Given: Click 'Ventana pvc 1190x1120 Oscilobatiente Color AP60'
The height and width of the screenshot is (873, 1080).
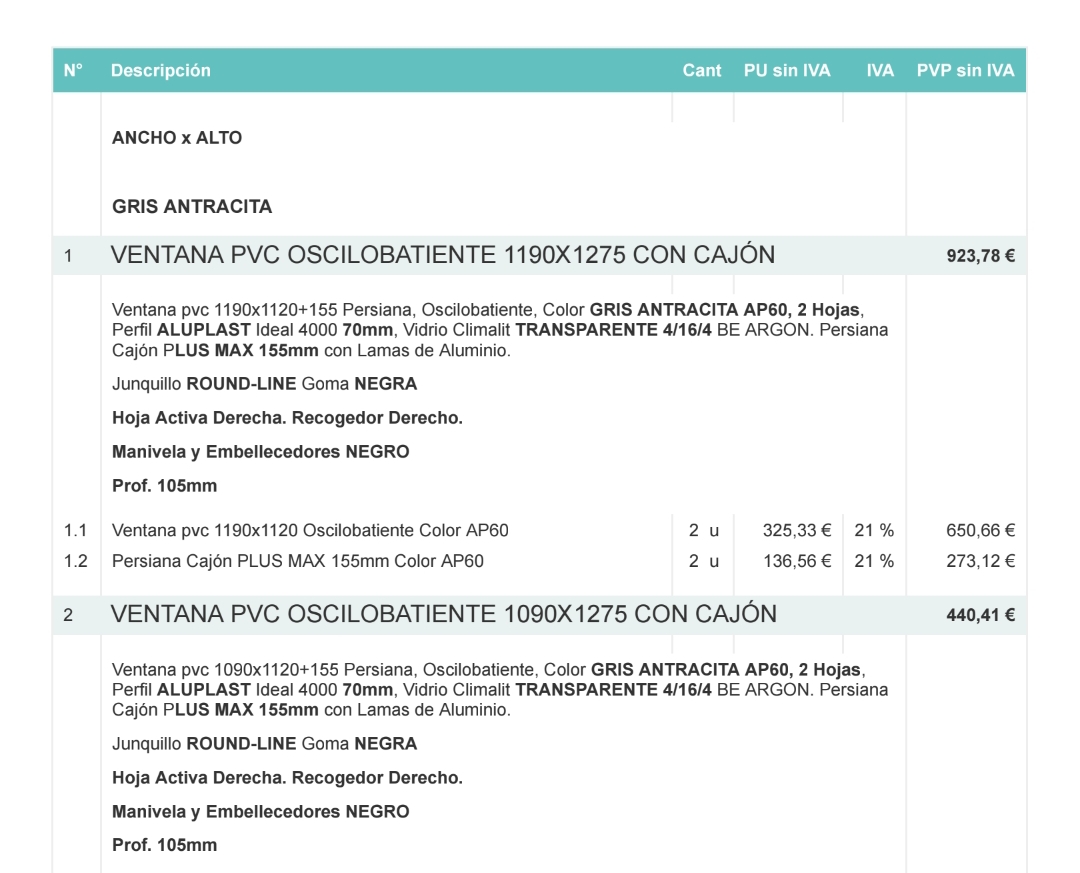Looking at the screenshot, I should point(310,531).
